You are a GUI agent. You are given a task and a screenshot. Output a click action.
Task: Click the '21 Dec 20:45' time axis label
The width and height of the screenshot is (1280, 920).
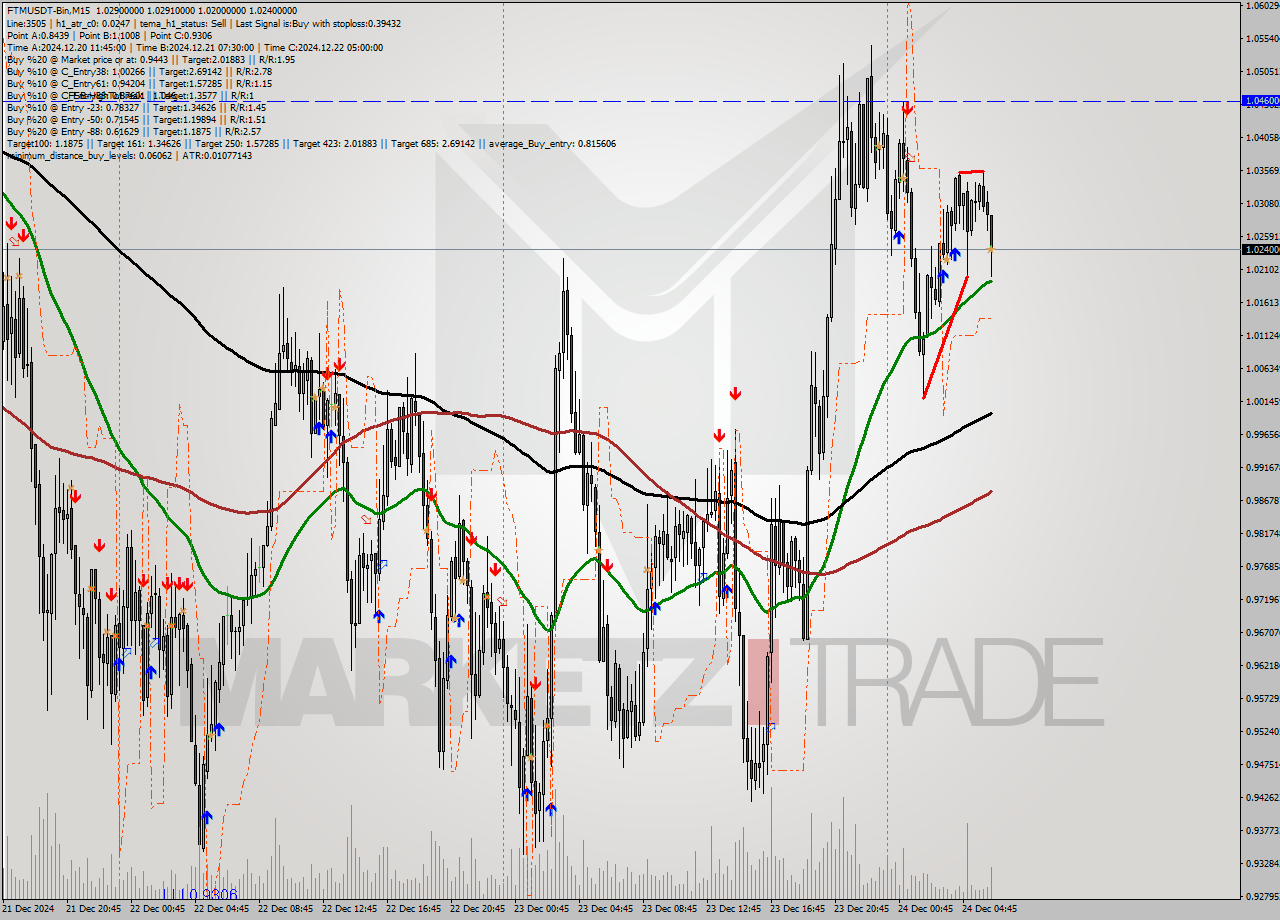[x=93, y=909]
